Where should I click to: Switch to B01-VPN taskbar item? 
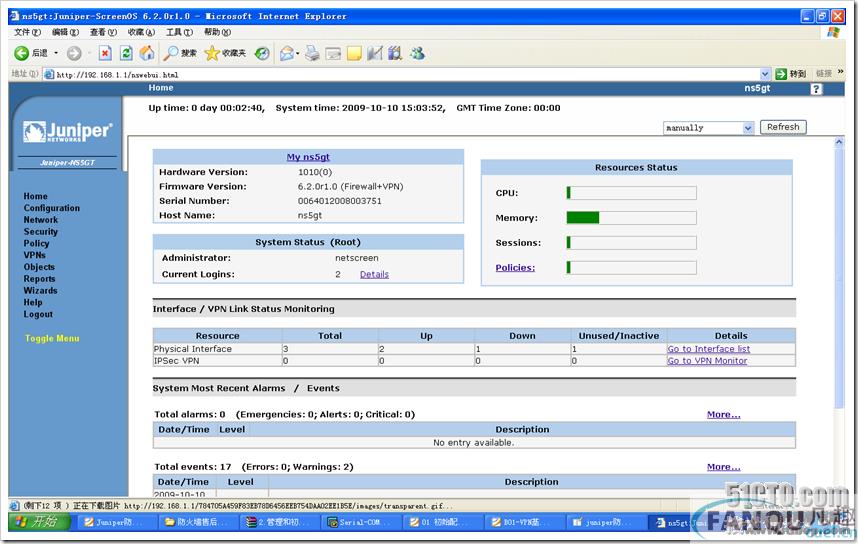tap(524, 522)
